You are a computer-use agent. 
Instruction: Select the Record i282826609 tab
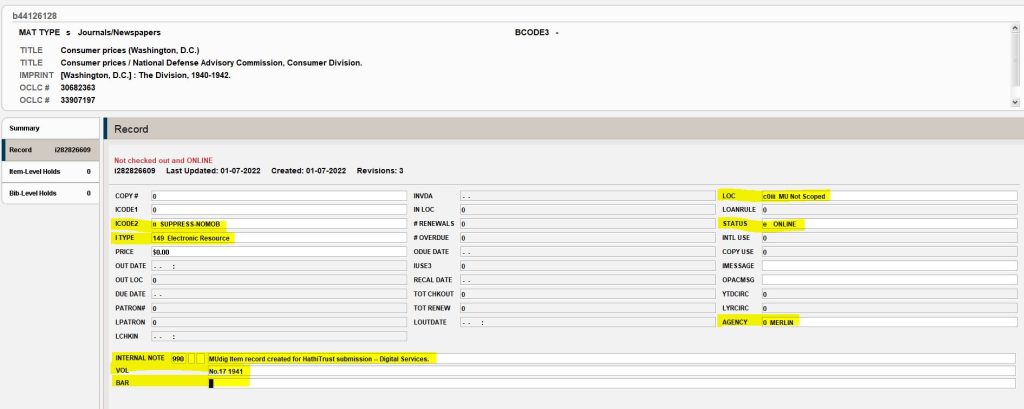50,150
